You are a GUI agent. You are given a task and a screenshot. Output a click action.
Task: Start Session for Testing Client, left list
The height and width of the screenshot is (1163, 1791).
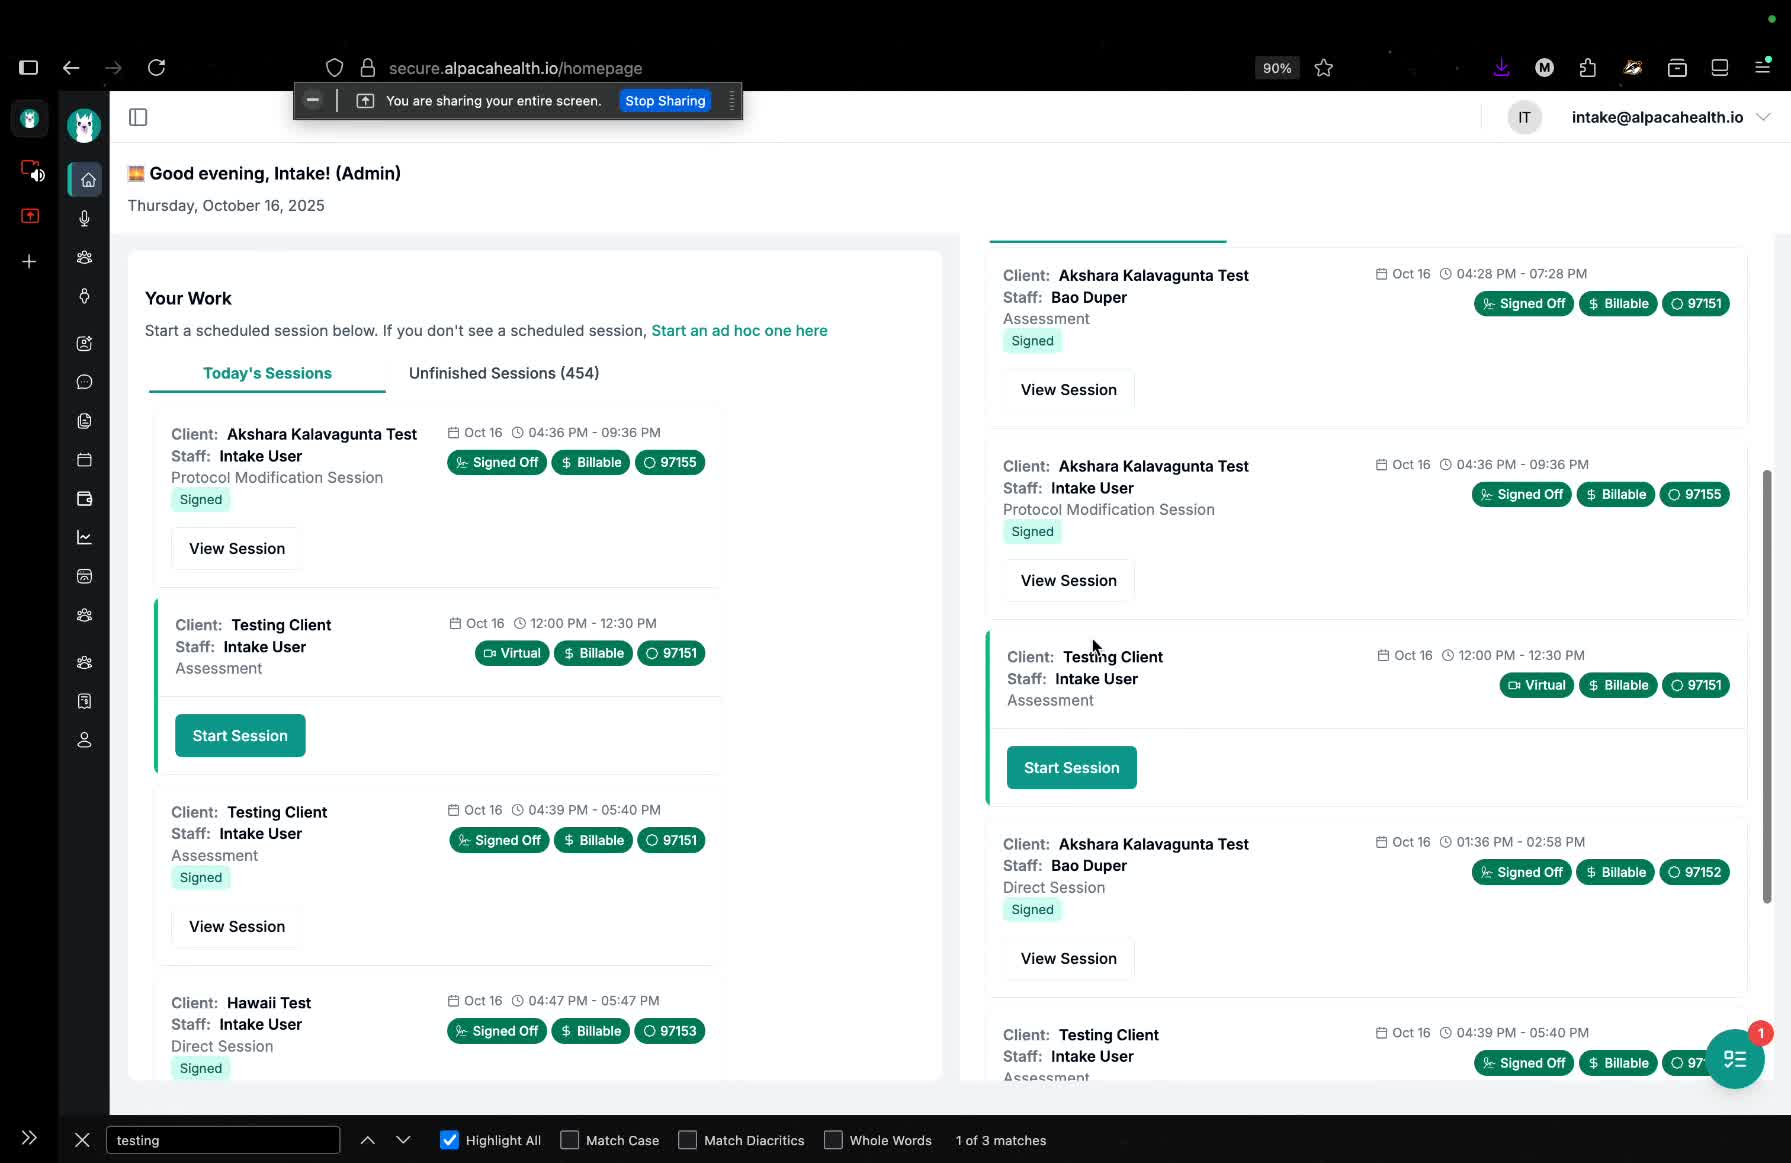[x=240, y=736]
